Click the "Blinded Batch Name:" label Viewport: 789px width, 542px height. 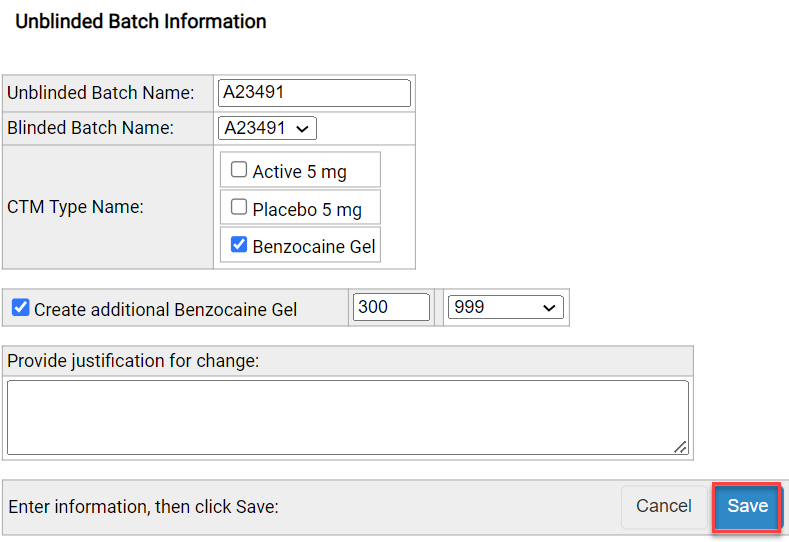pyautogui.click(x=90, y=128)
